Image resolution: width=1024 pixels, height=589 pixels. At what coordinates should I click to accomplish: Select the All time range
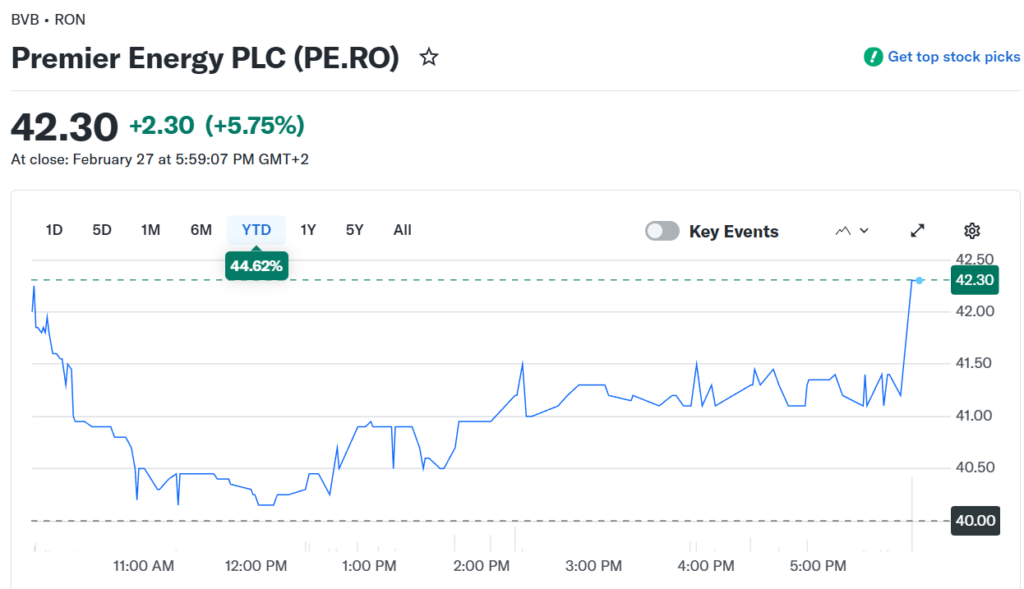(x=402, y=230)
